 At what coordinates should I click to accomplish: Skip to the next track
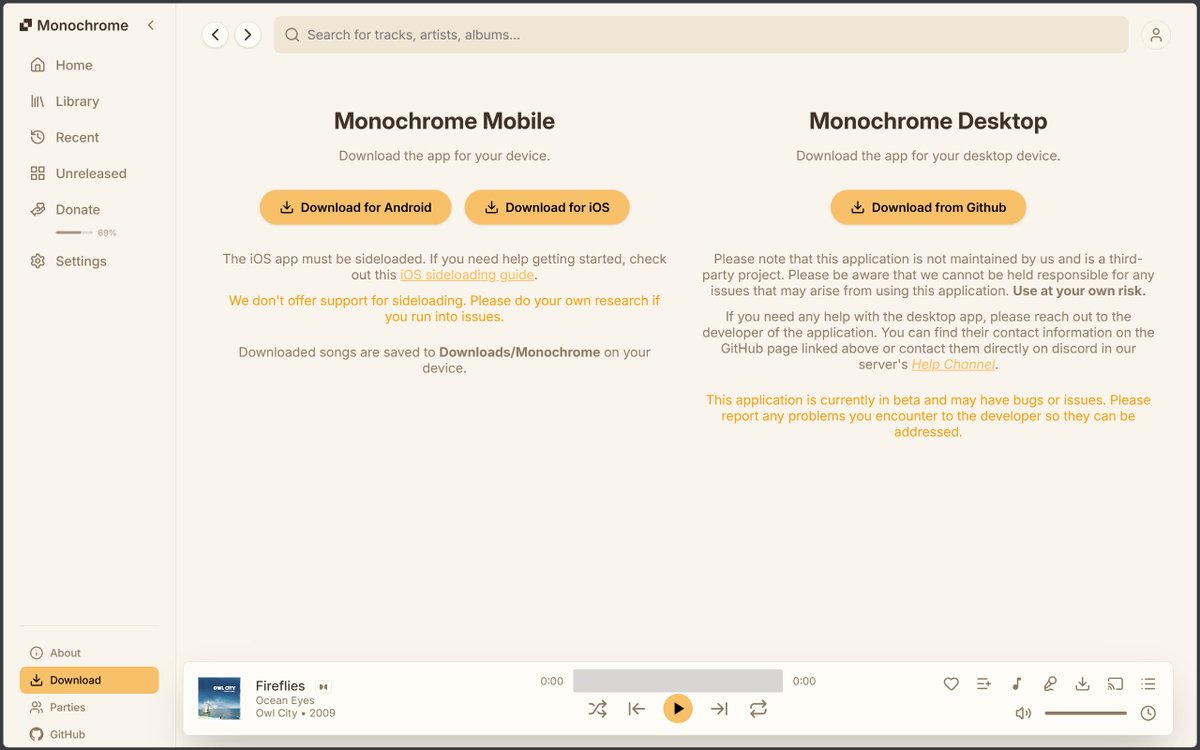719,709
